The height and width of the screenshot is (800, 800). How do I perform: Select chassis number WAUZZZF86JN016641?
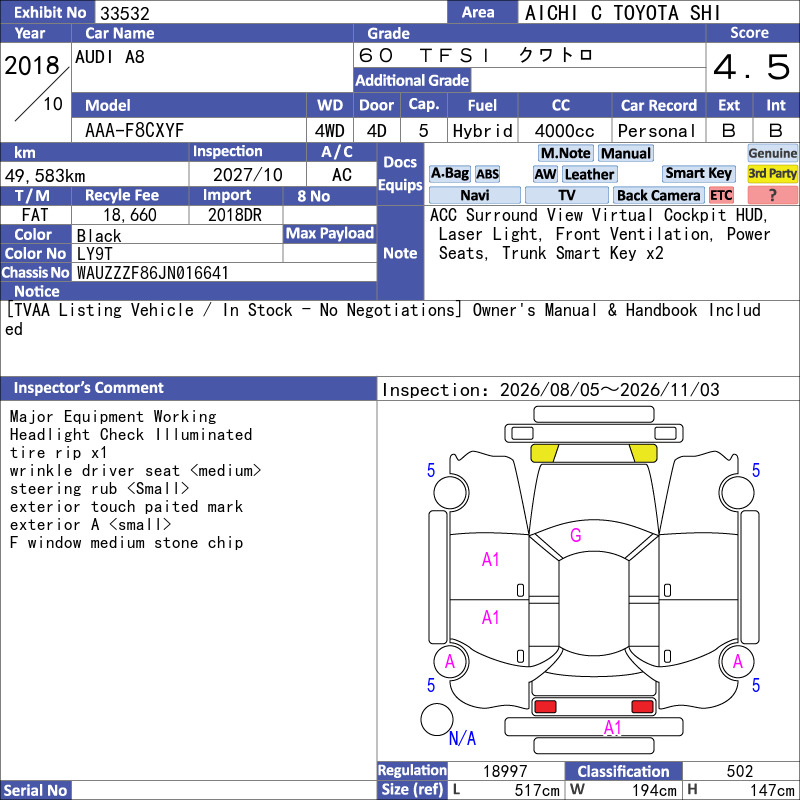click(x=152, y=273)
